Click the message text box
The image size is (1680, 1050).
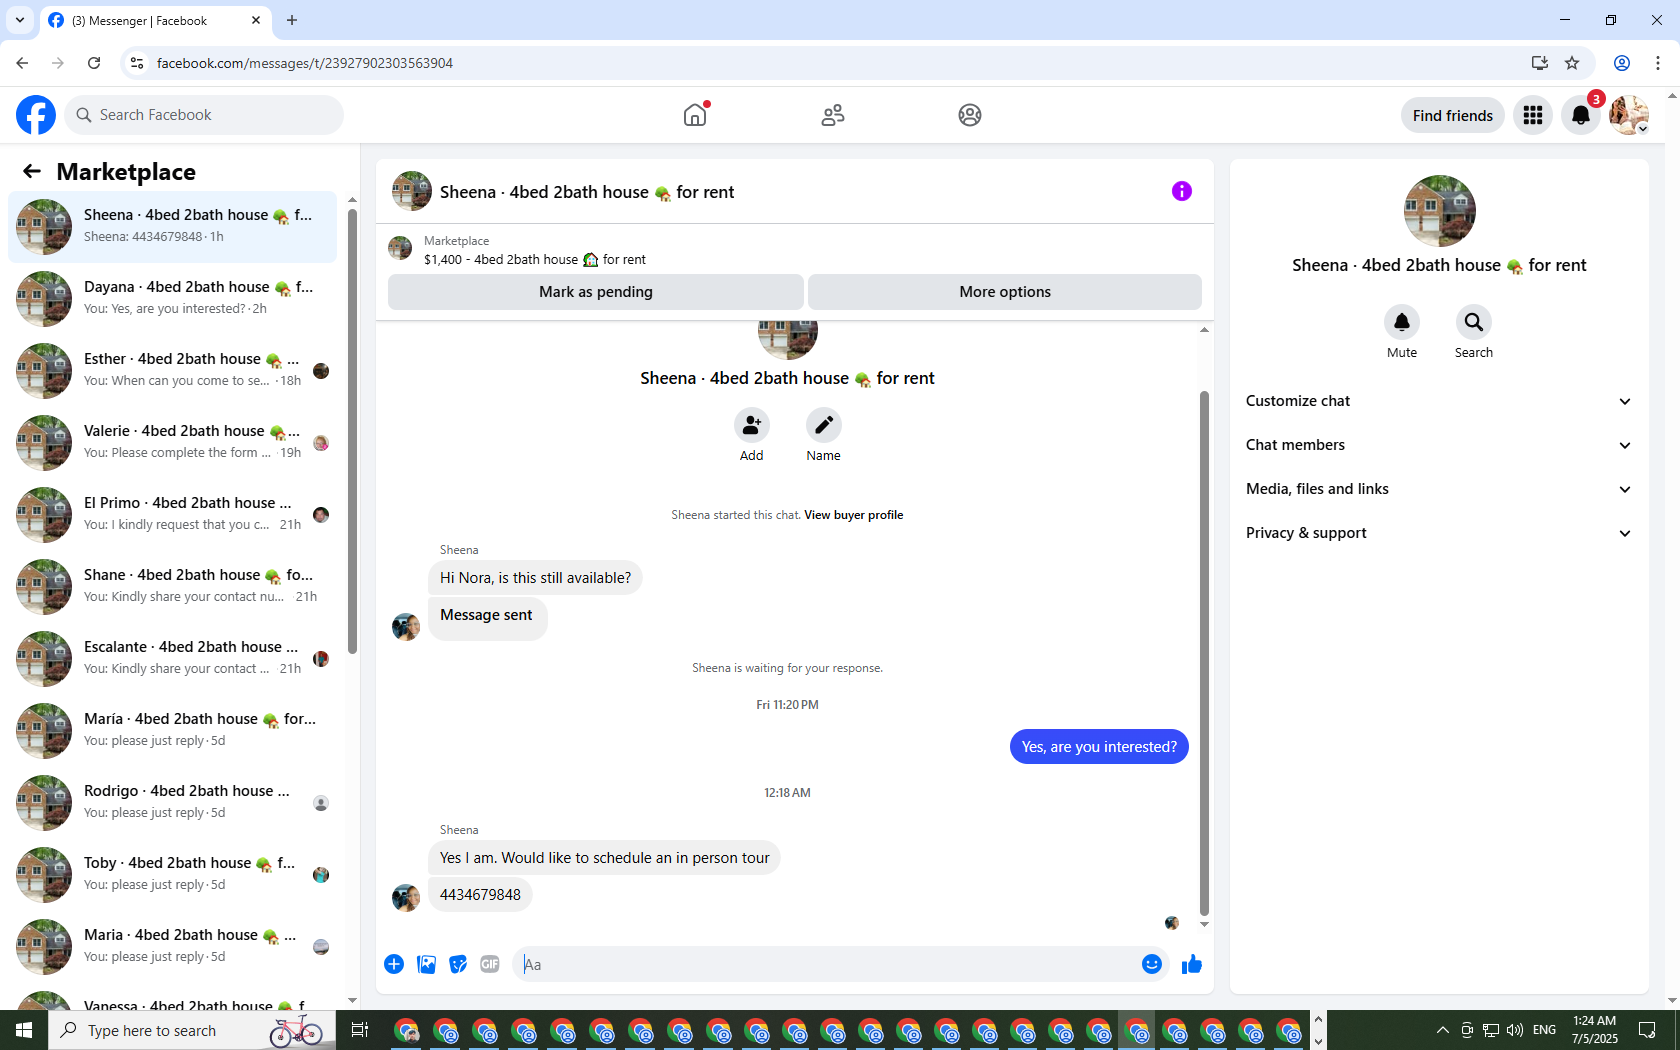coord(828,964)
